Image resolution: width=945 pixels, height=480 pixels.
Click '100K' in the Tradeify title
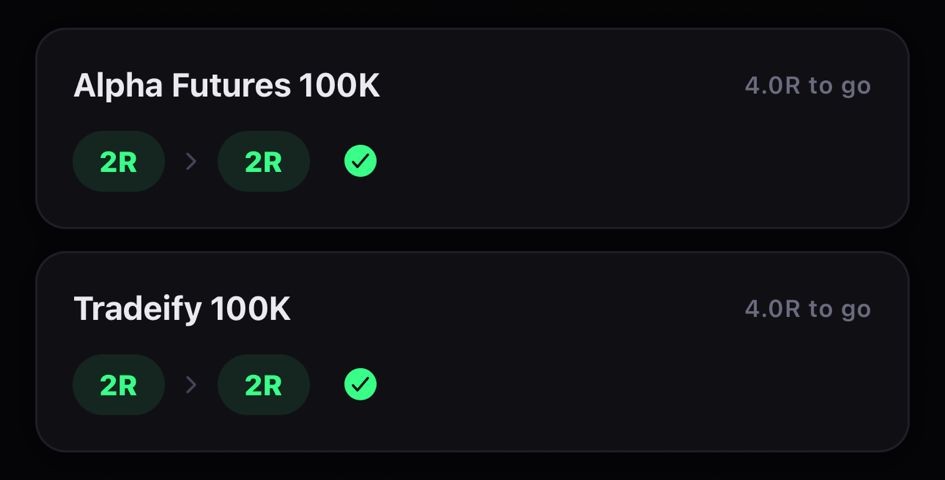pyautogui.click(x=250, y=309)
